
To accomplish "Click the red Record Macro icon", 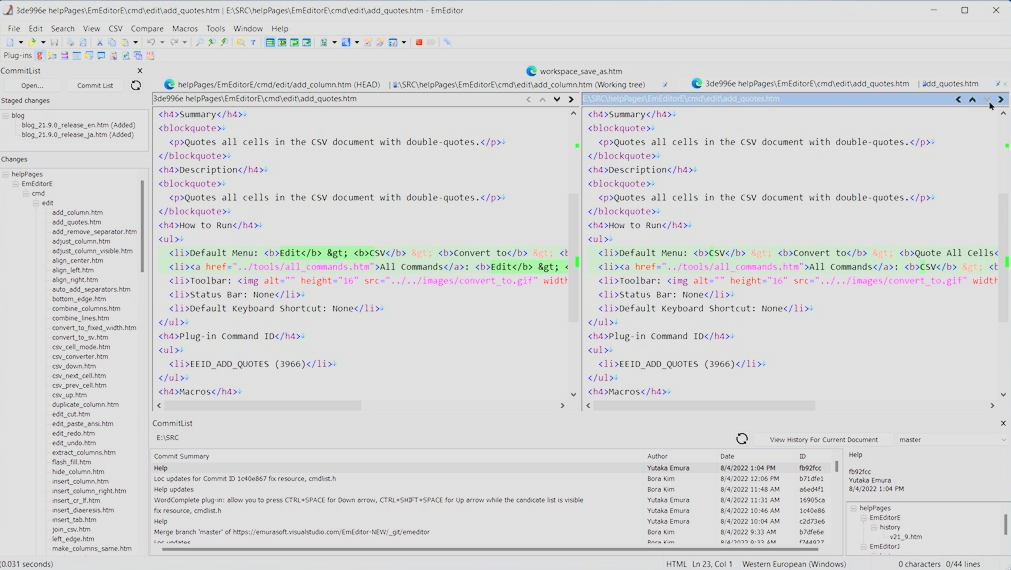I will pos(419,42).
